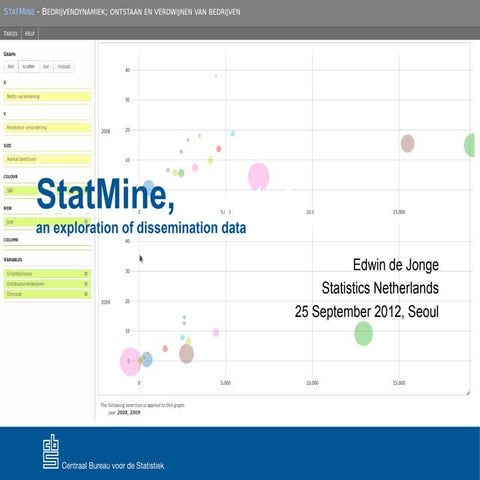The height and width of the screenshot is (480, 480).
Task: Open the filter icon on Grootteklasse
Action: pos(86,274)
